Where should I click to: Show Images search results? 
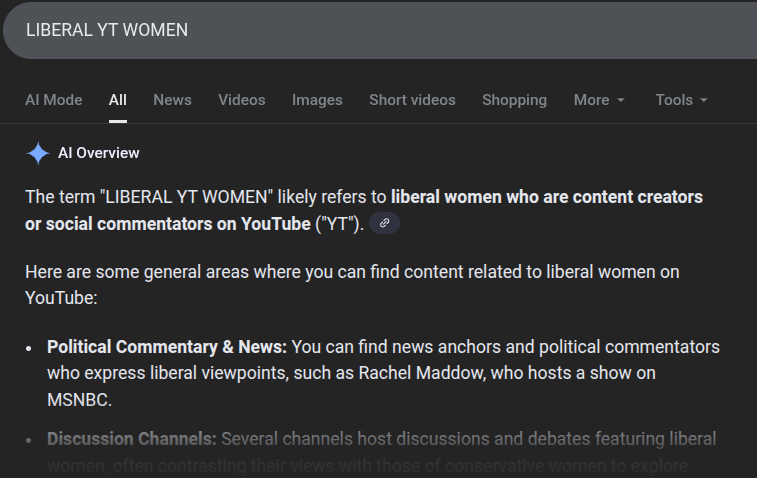[317, 100]
